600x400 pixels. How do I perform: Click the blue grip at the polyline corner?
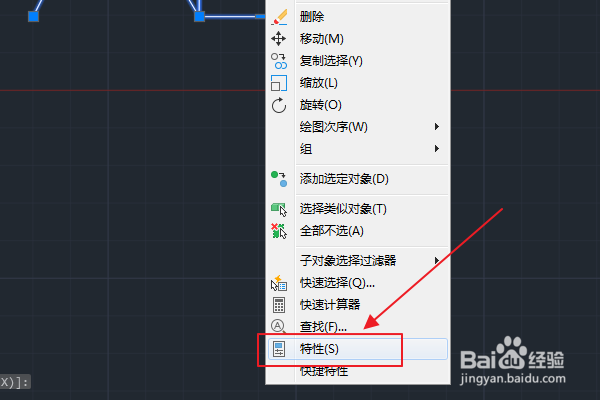coord(199,16)
